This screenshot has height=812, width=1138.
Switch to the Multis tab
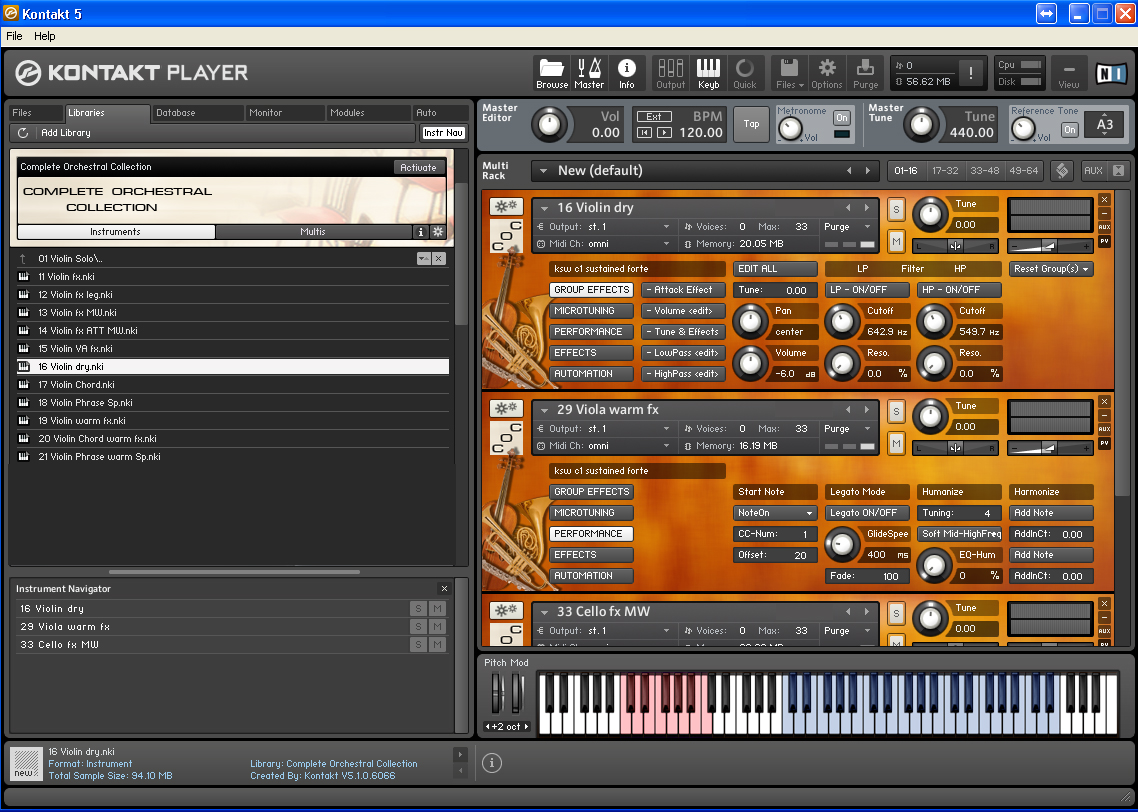313,232
